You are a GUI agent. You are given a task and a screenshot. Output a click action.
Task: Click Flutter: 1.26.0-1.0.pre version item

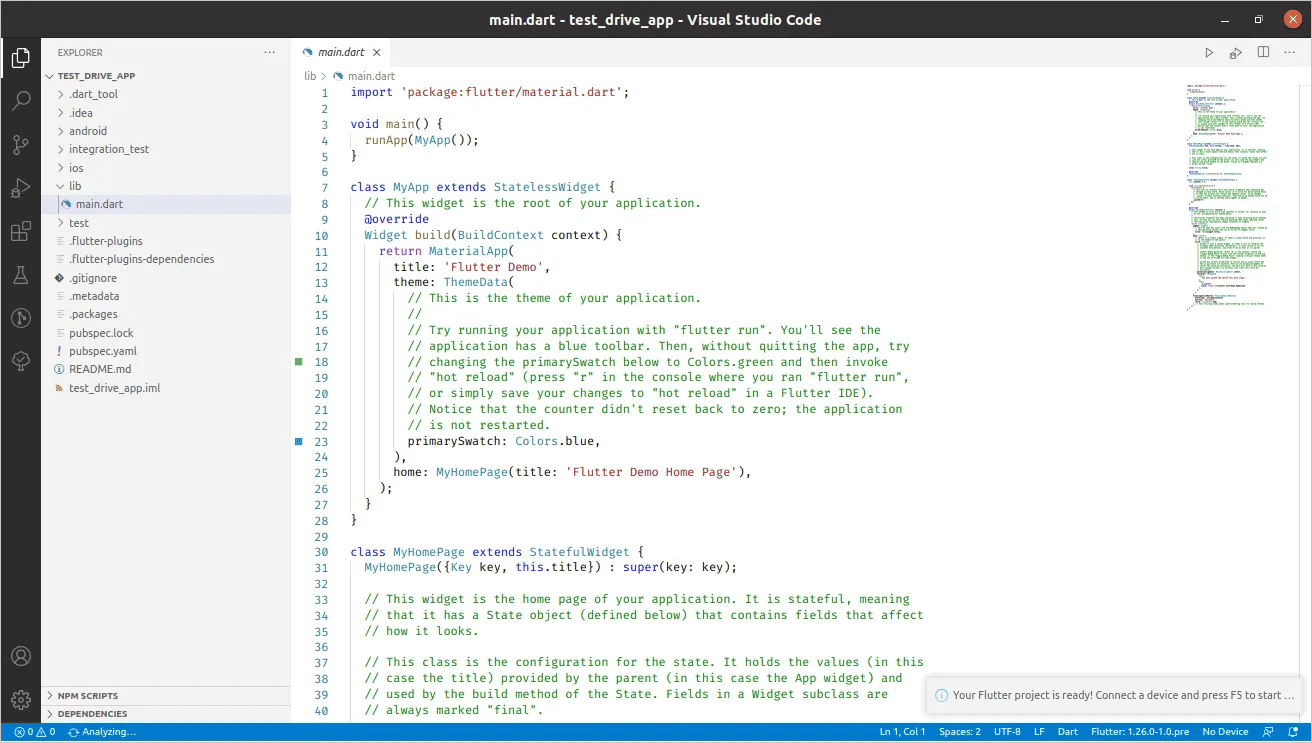pyautogui.click(x=1140, y=732)
